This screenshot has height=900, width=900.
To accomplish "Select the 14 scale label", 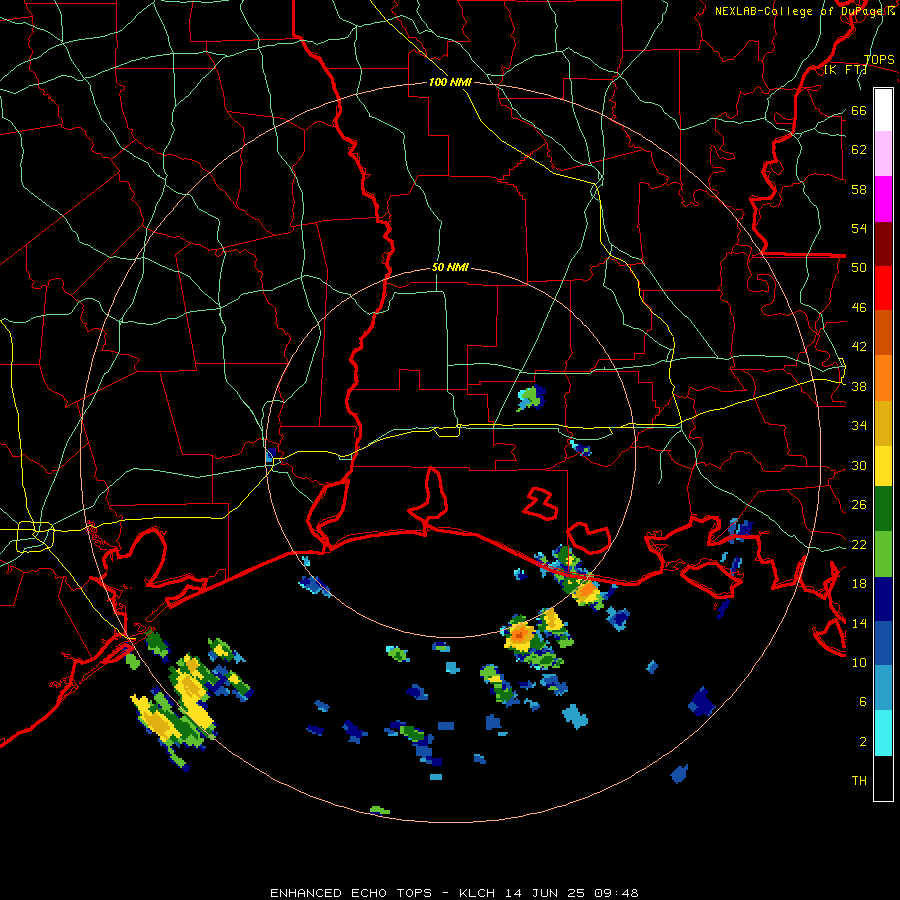I will click(859, 623).
